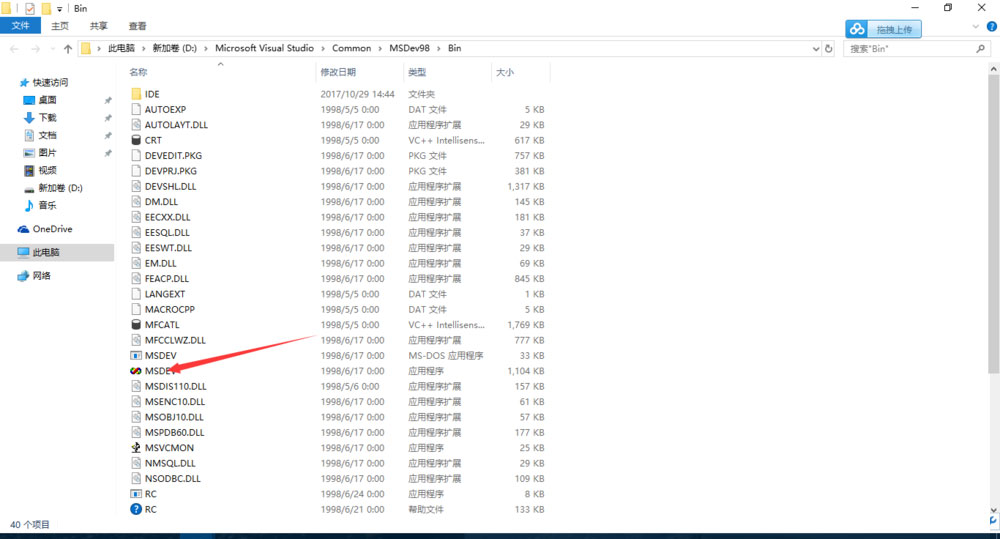Select the LANGEXT file name
The width and height of the screenshot is (1000, 539).
(165, 294)
